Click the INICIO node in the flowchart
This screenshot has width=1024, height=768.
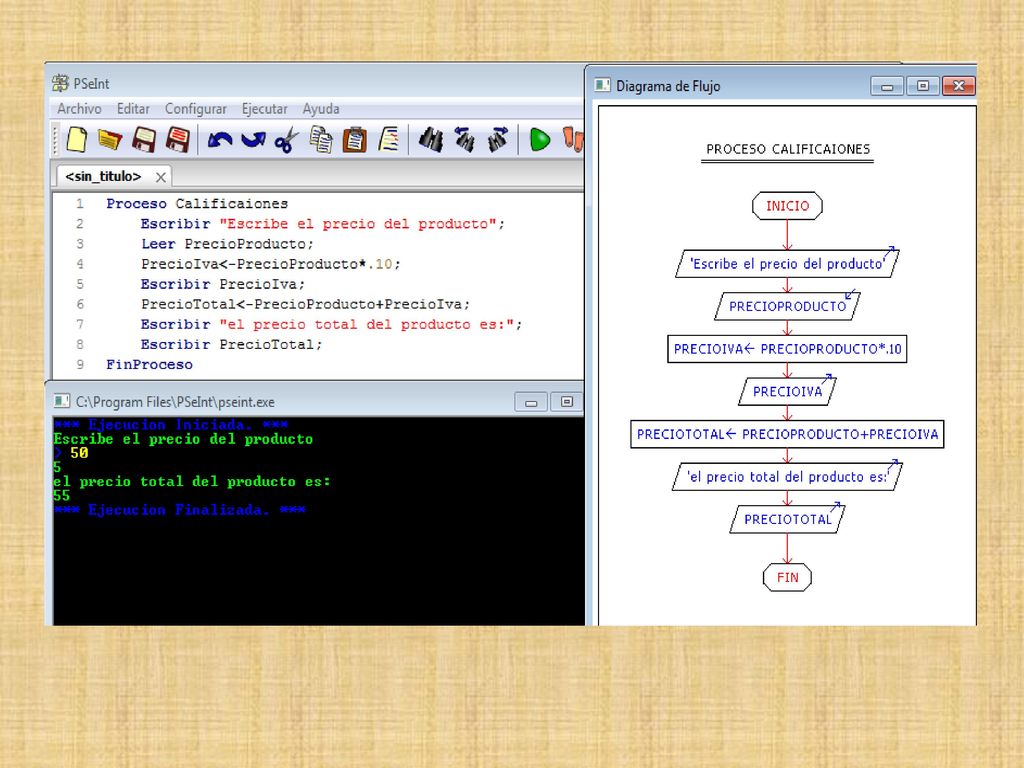coord(788,206)
